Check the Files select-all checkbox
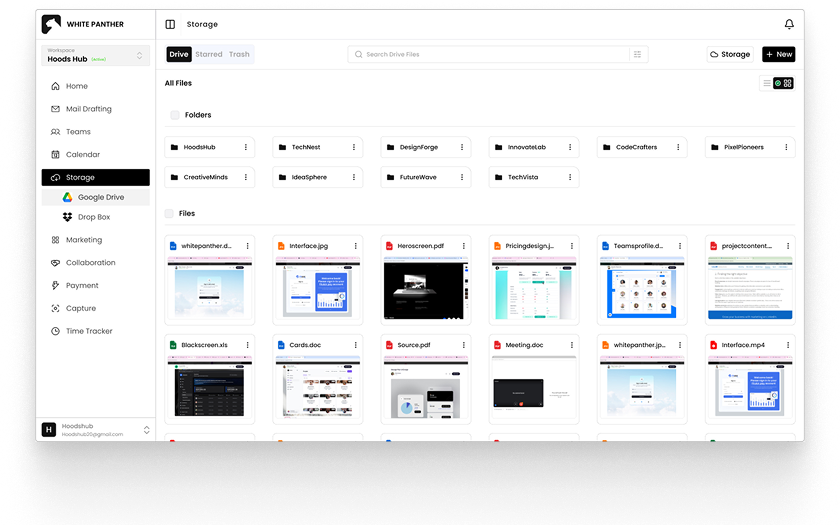This screenshot has height=525, width=840. pos(169,213)
